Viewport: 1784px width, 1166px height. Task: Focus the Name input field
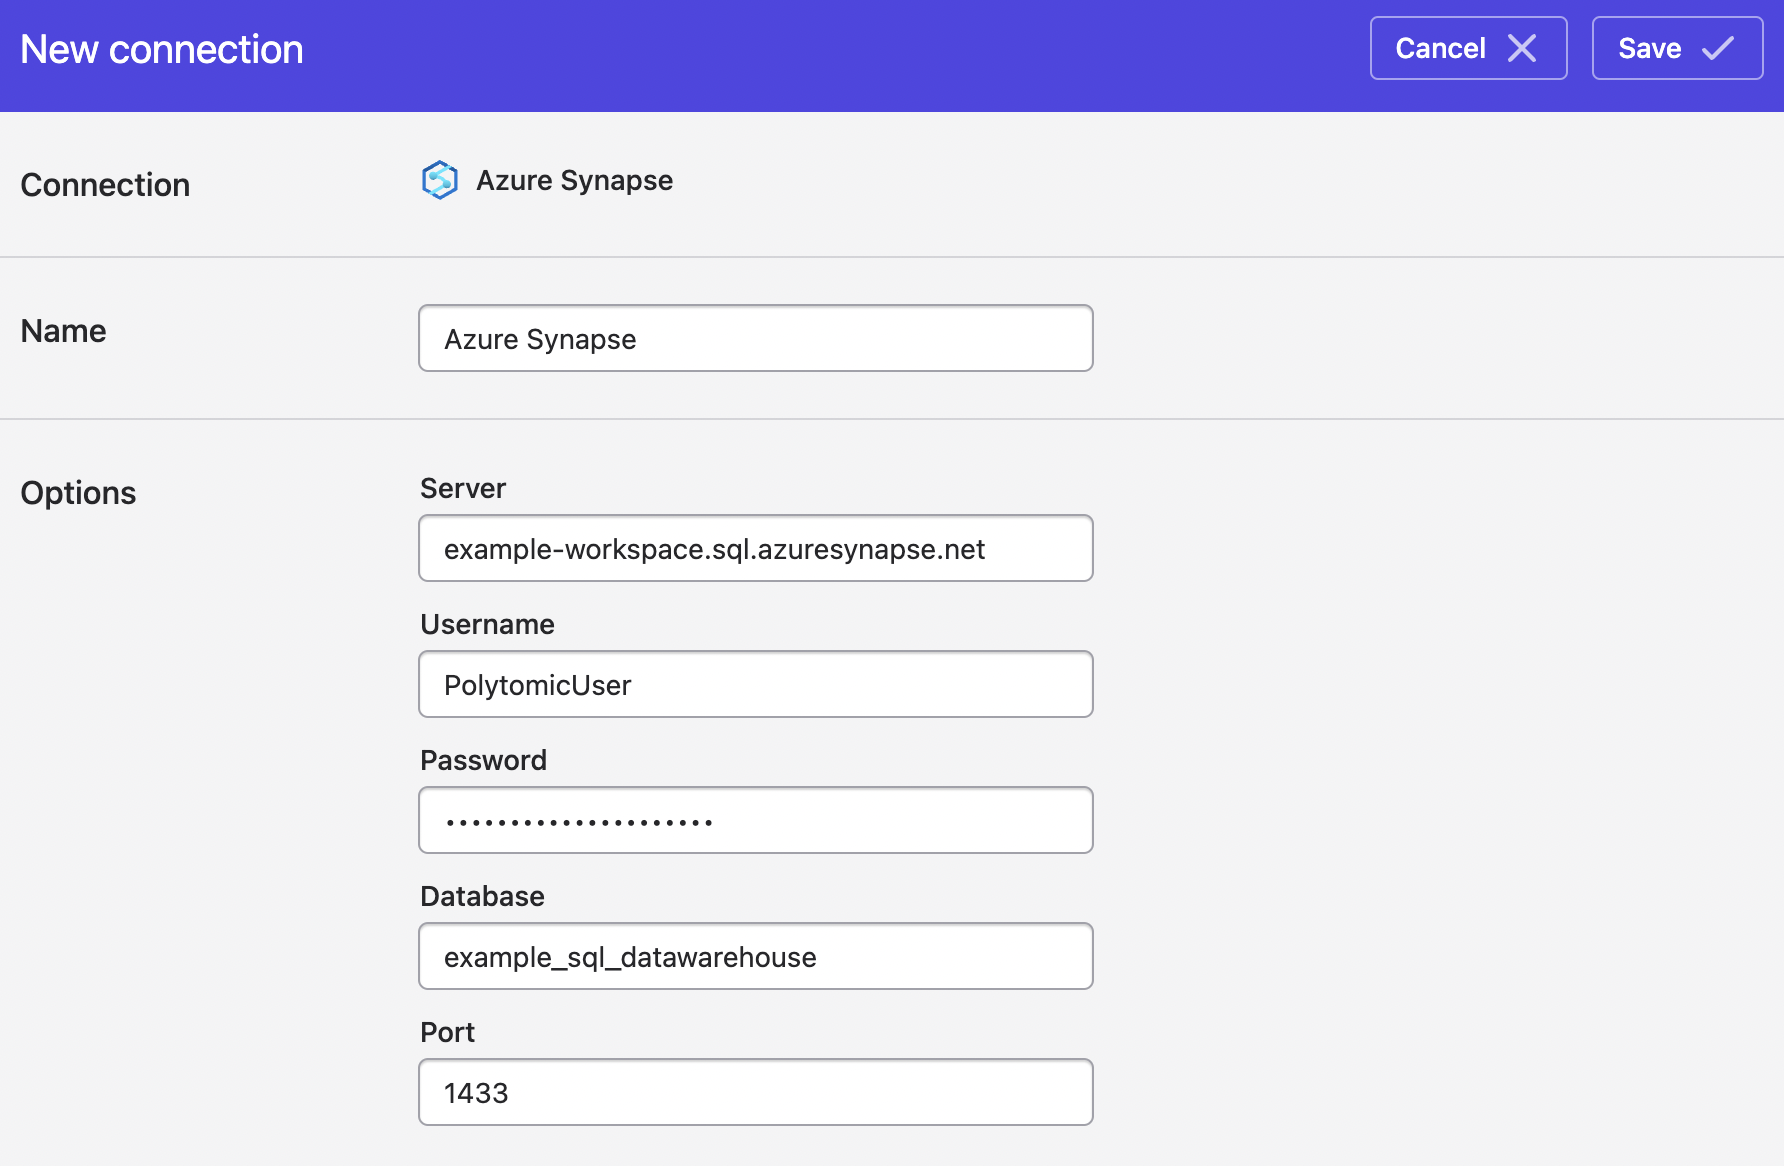pyautogui.click(x=756, y=338)
